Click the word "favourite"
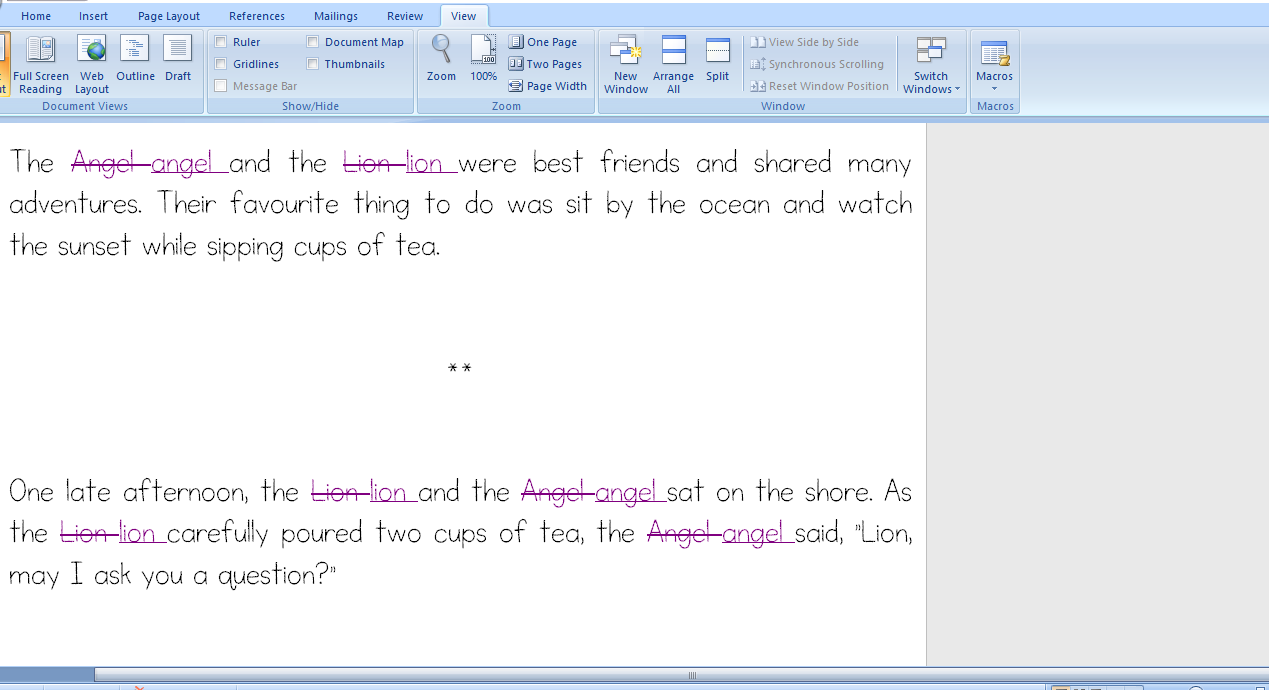 [285, 204]
